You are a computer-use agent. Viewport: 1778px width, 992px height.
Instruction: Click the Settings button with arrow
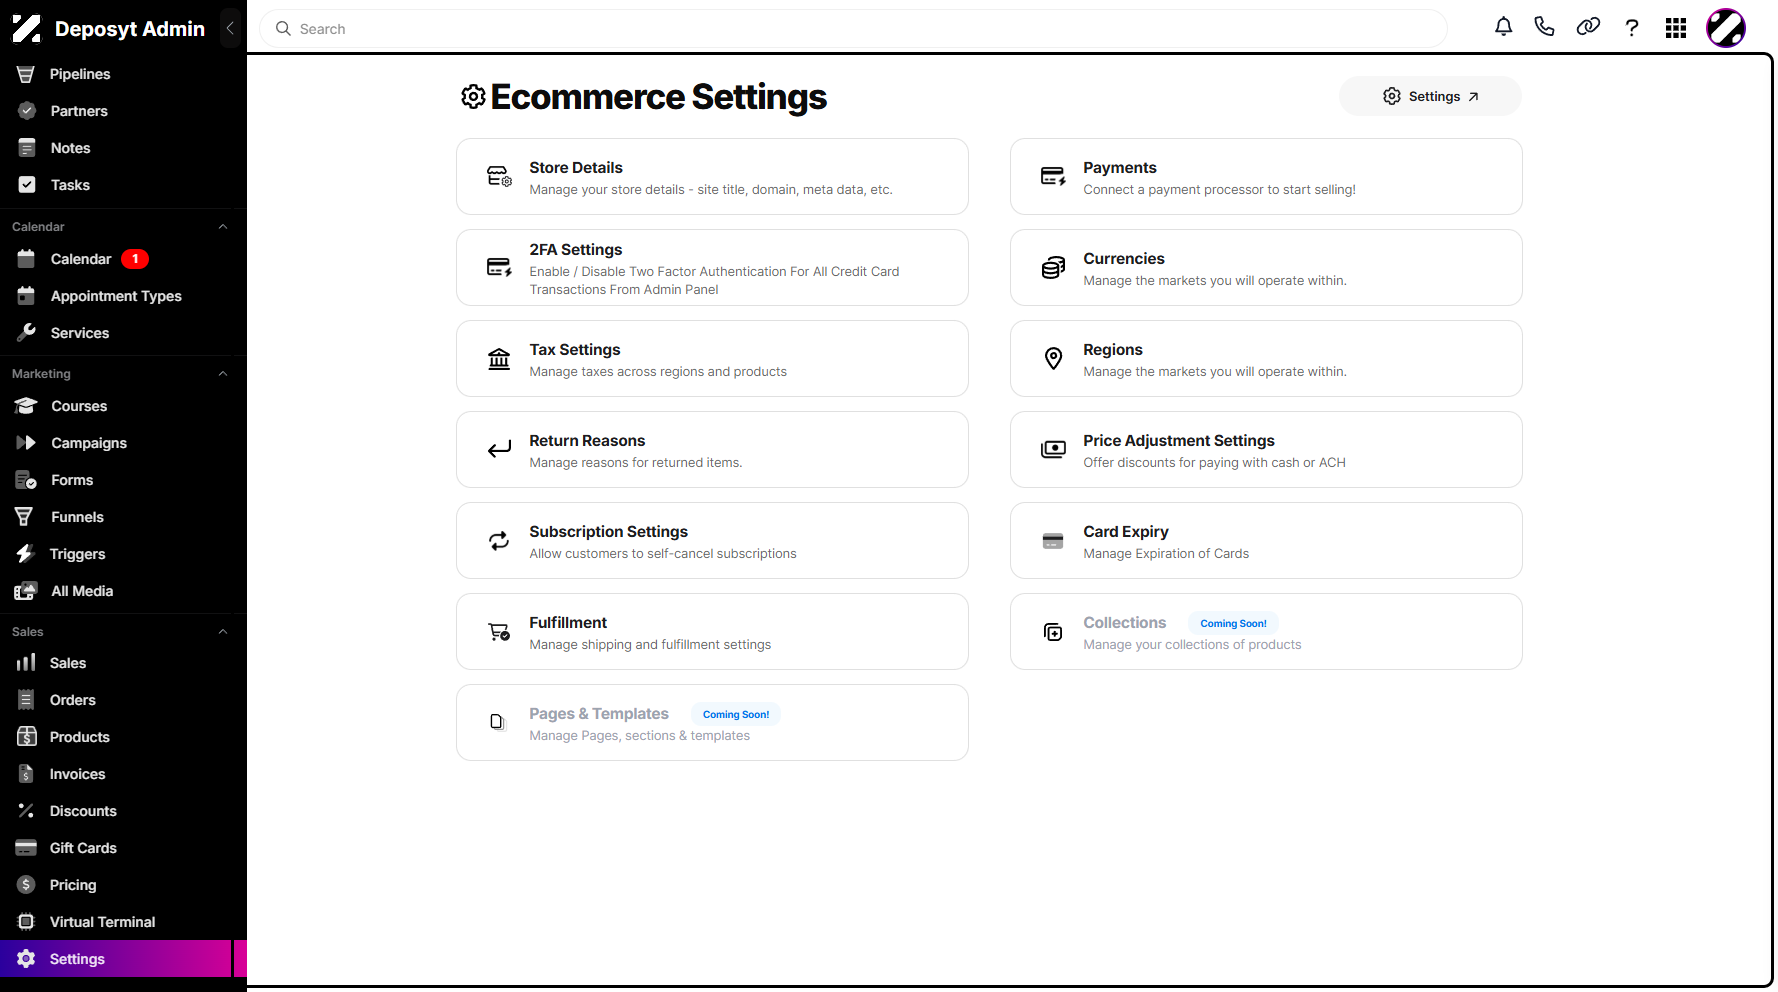pyautogui.click(x=1430, y=96)
